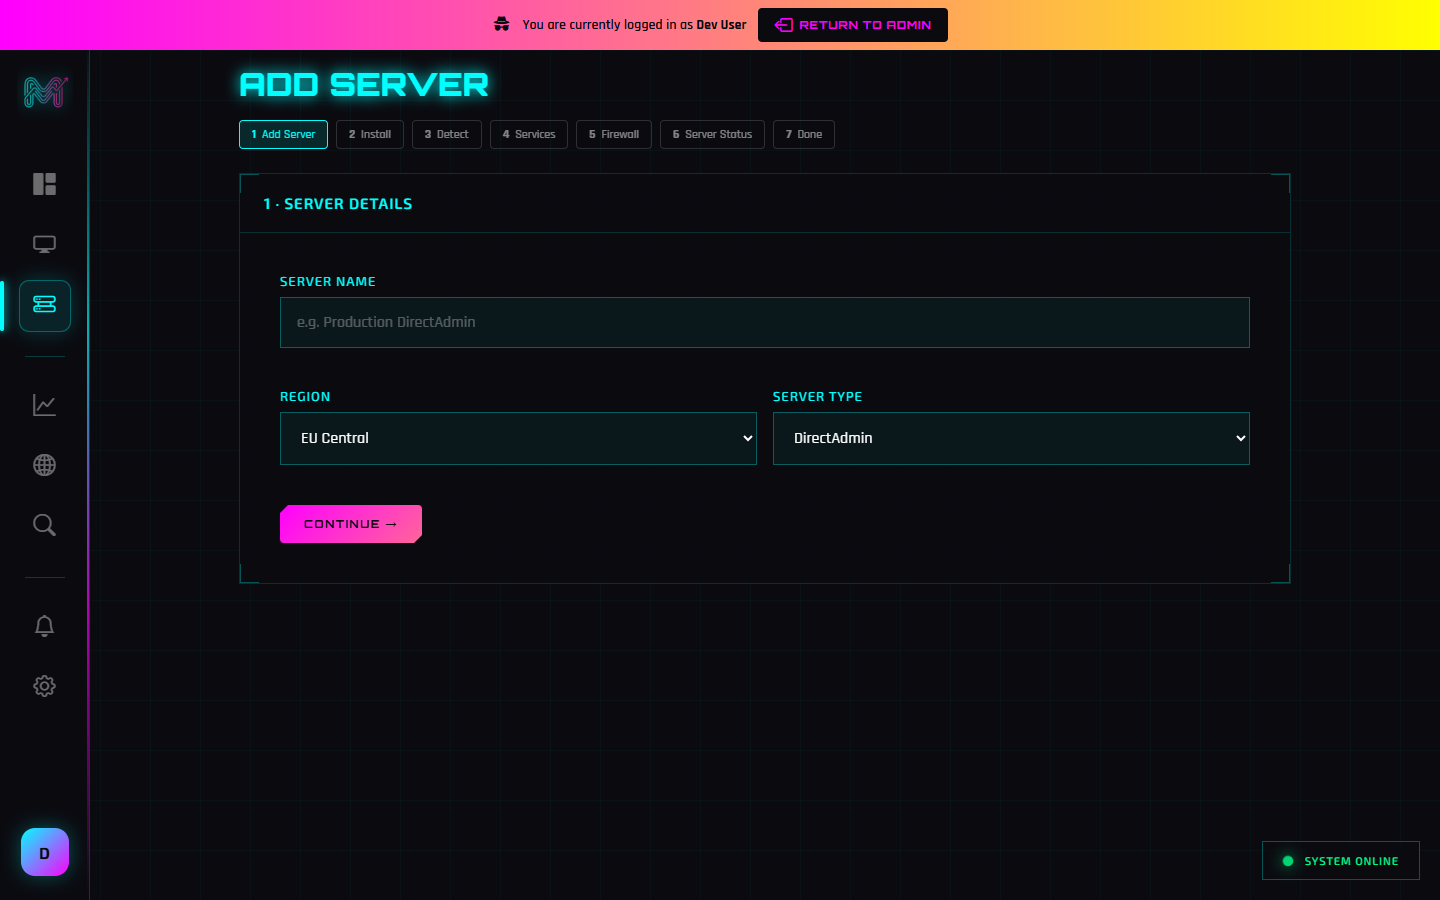Click the incognito impersonation icon in banner
The height and width of the screenshot is (900, 1440).
(502, 24)
